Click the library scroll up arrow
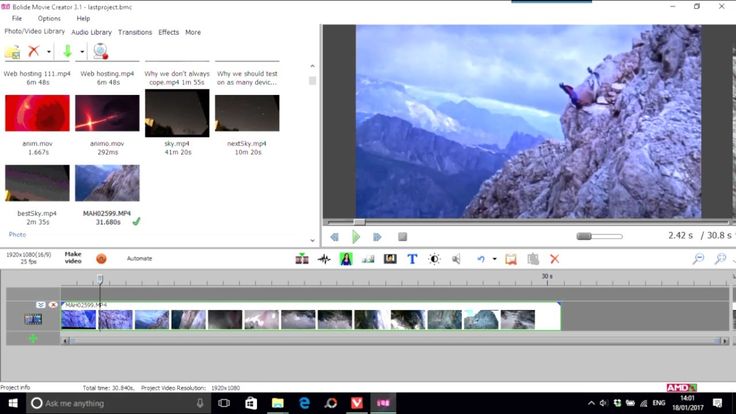The width and height of the screenshot is (736, 414). click(x=313, y=66)
